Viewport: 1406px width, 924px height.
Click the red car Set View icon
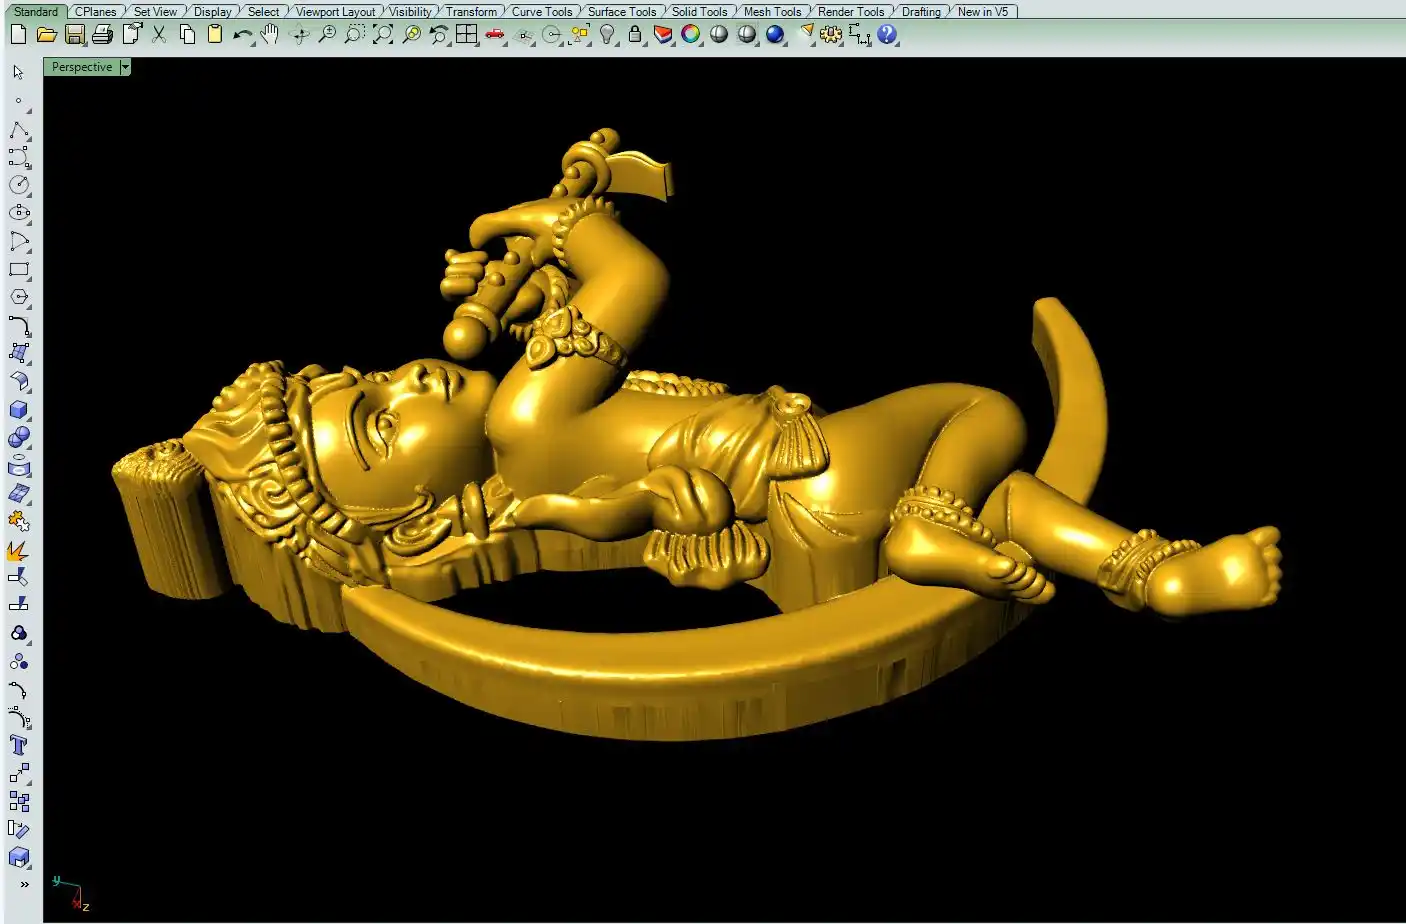pos(495,35)
